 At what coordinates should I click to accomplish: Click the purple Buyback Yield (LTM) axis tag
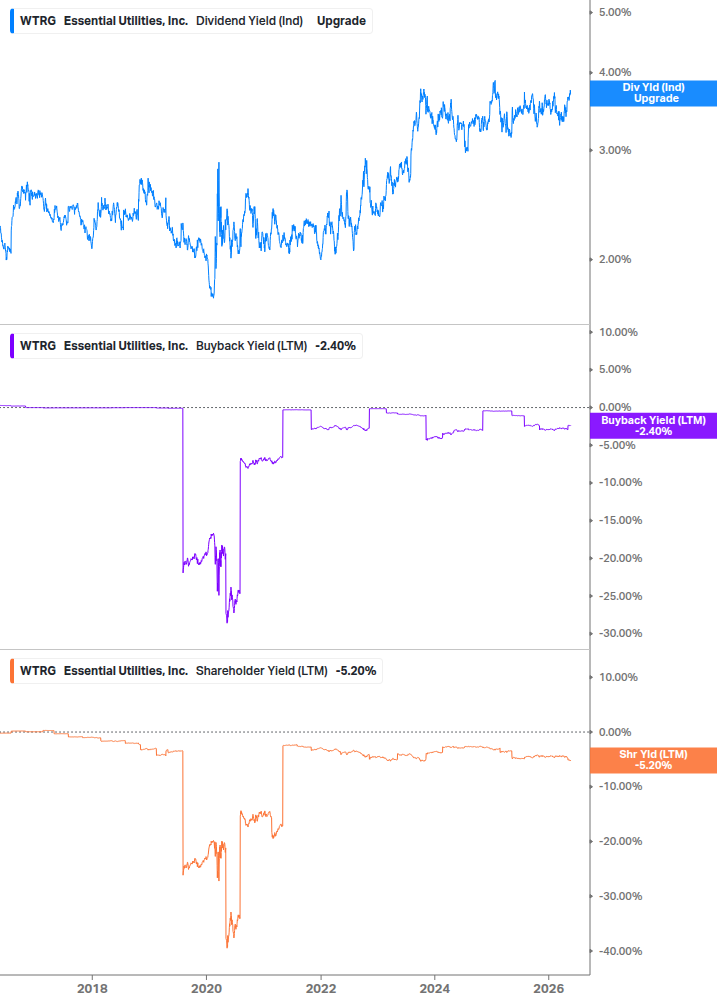tap(653, 426)
